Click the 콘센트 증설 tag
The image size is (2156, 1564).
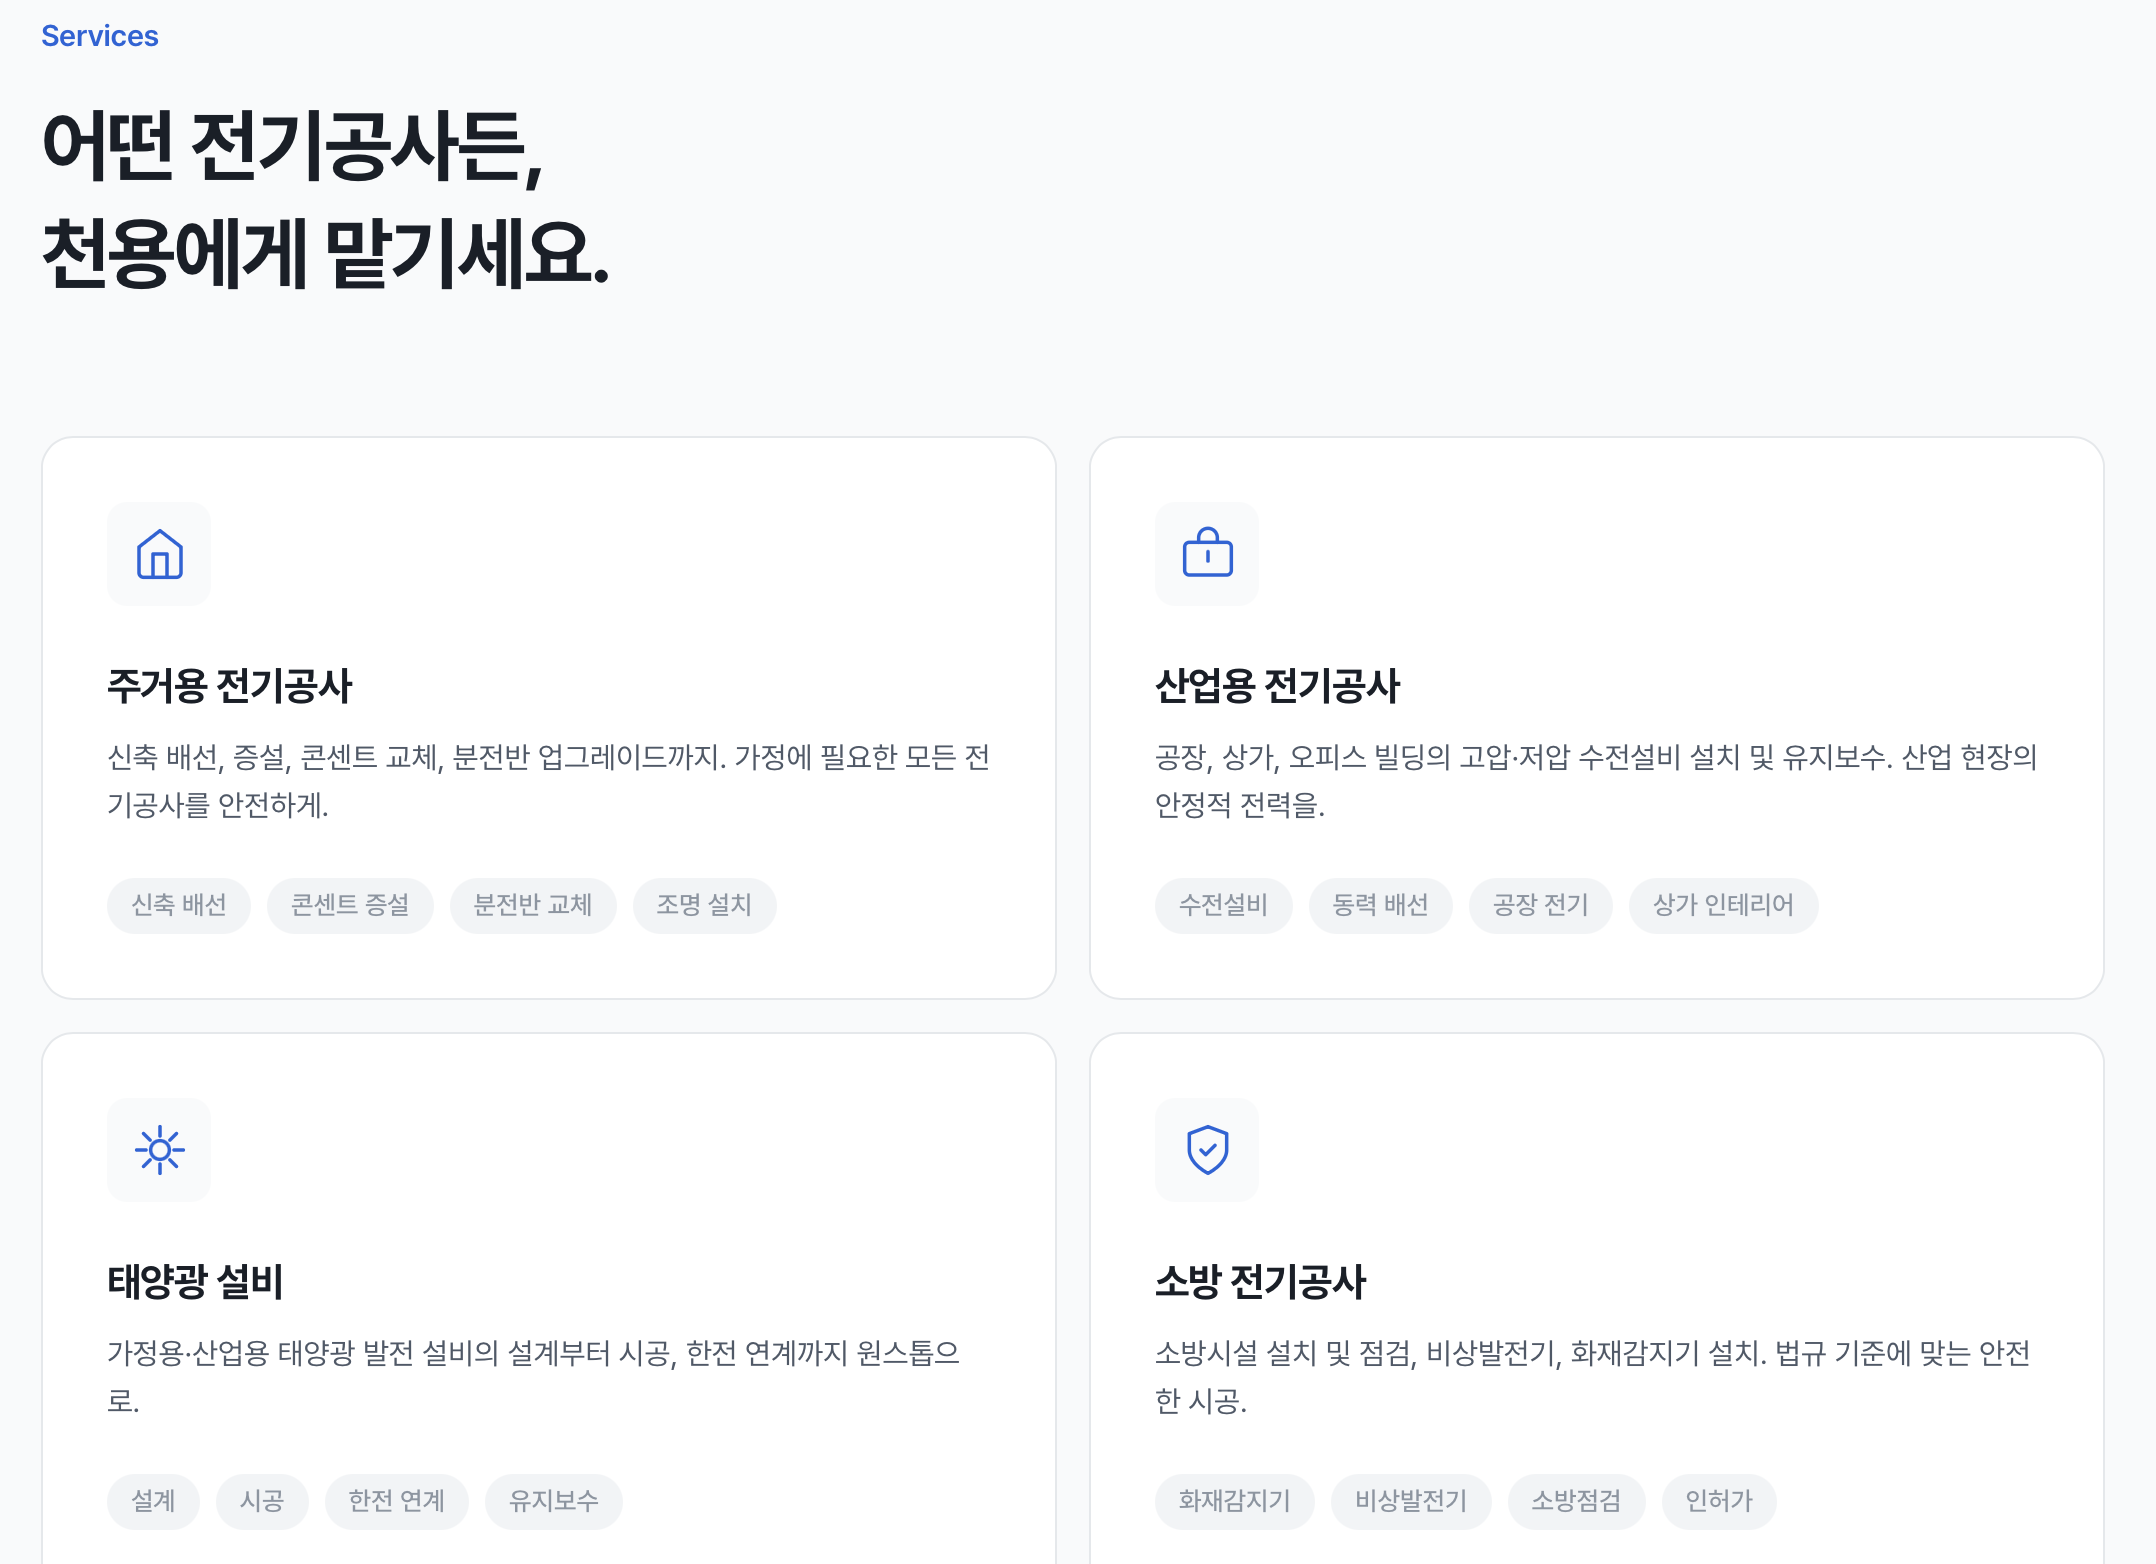(x=350, y=905)
